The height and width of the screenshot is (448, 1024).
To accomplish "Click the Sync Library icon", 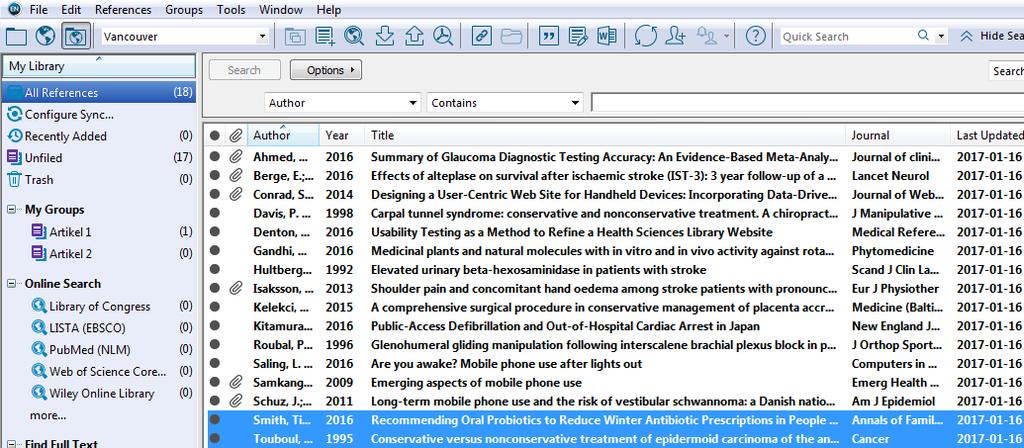I will click(645, 37).
